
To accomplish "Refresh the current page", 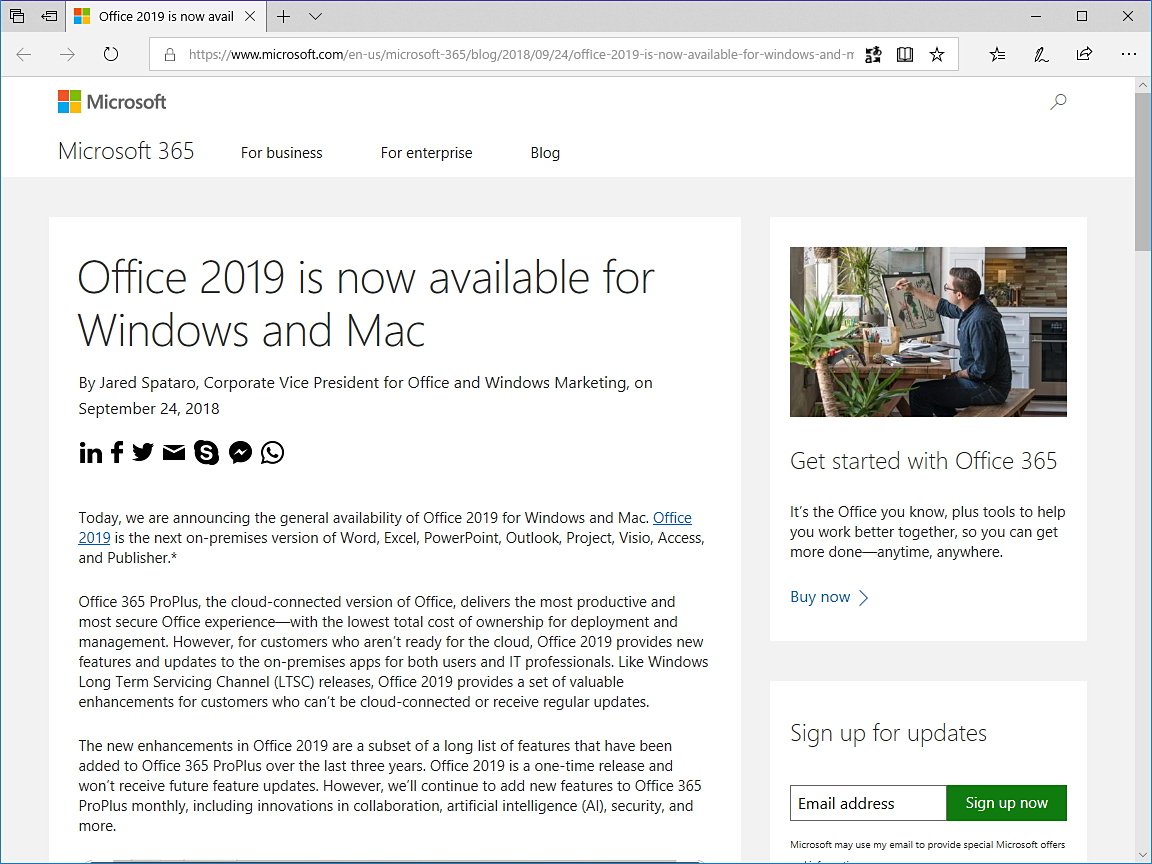I will tap(110, 54).
